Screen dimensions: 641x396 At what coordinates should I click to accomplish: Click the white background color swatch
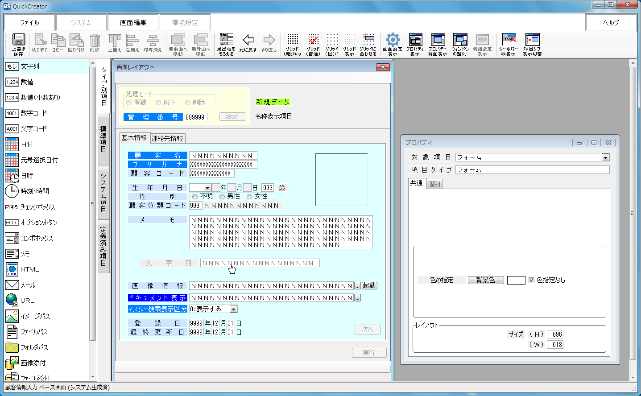tap(516, 280)
